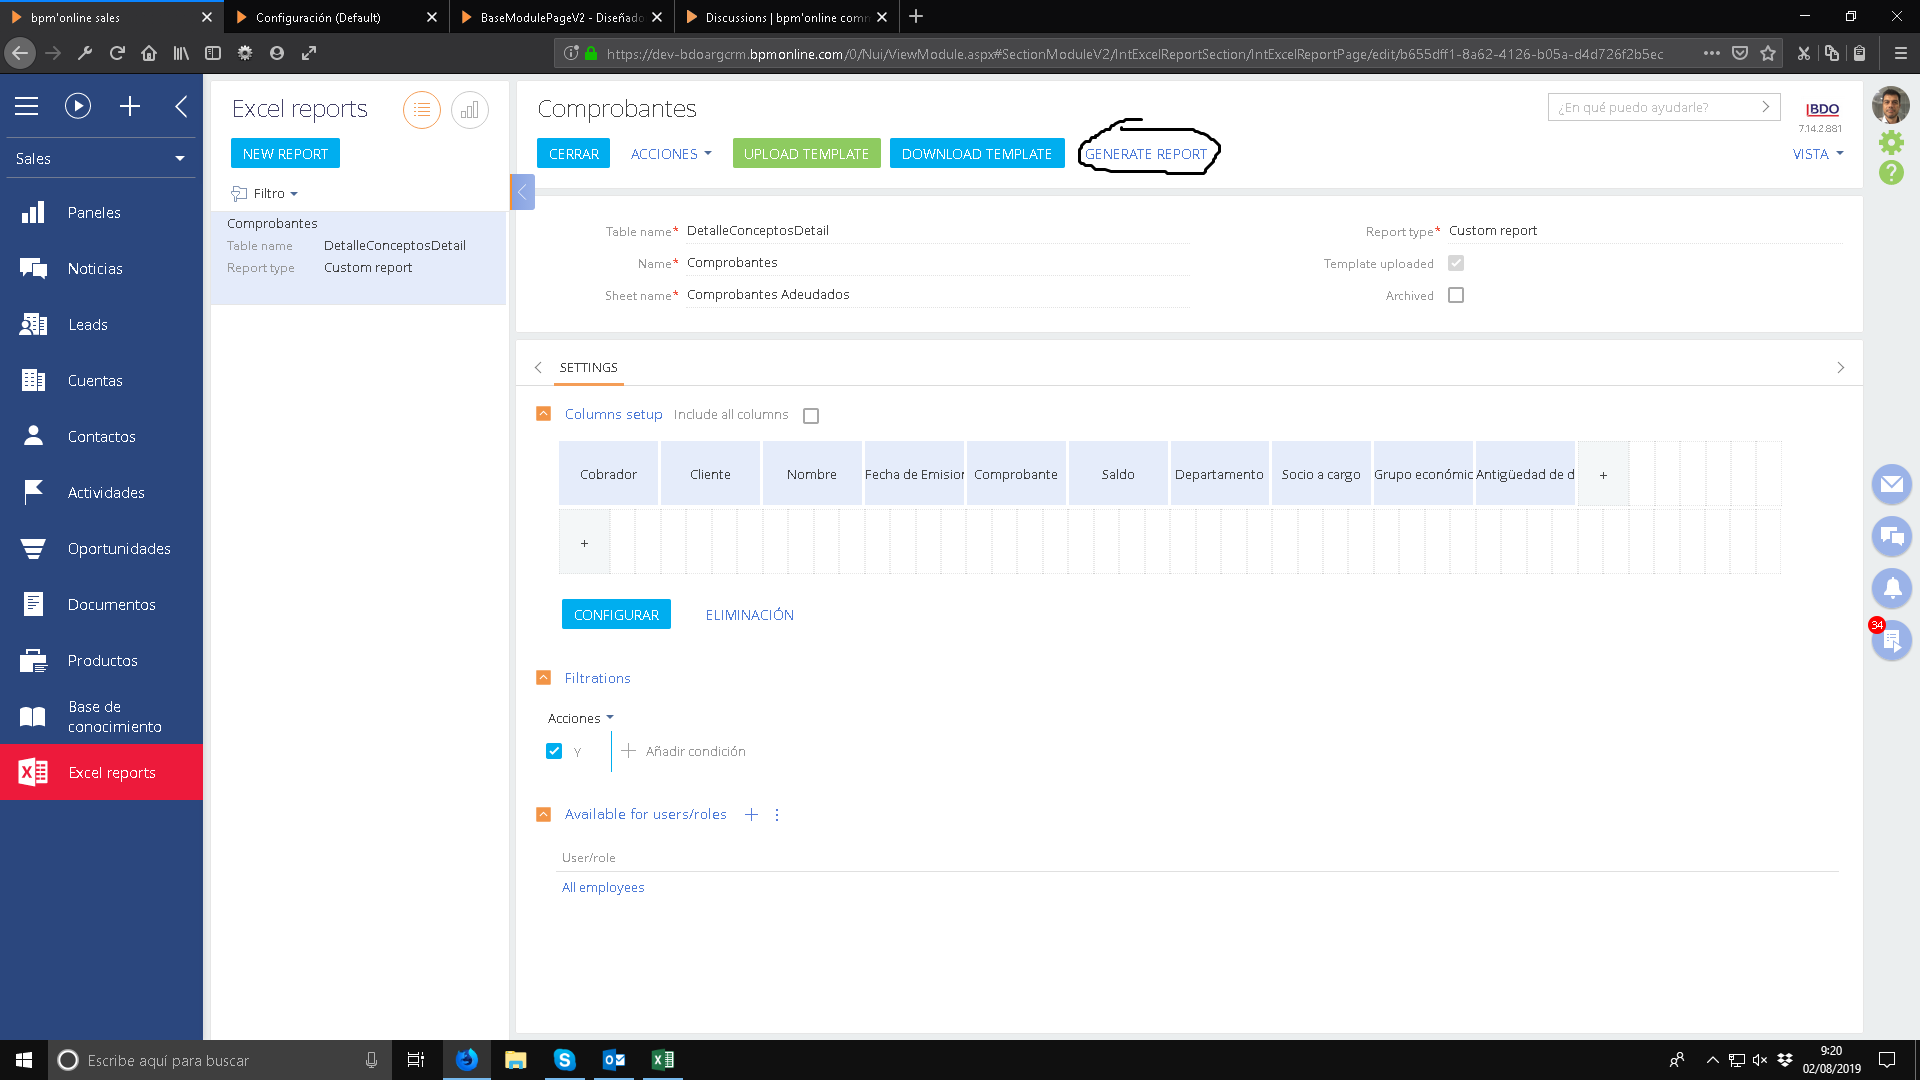This screenshot has width=1920, height=1080.
Task: Open the email side panel icon
Action: pyautogui.click(x=1891, y=484)
